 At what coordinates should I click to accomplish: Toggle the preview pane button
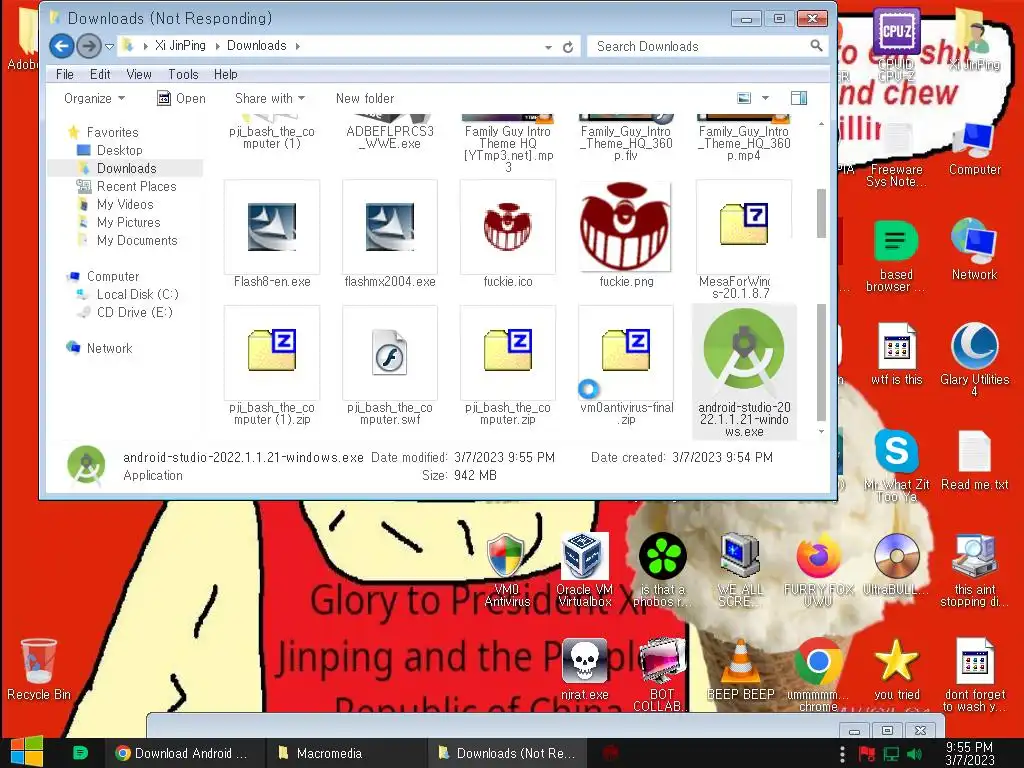point(799,98)
